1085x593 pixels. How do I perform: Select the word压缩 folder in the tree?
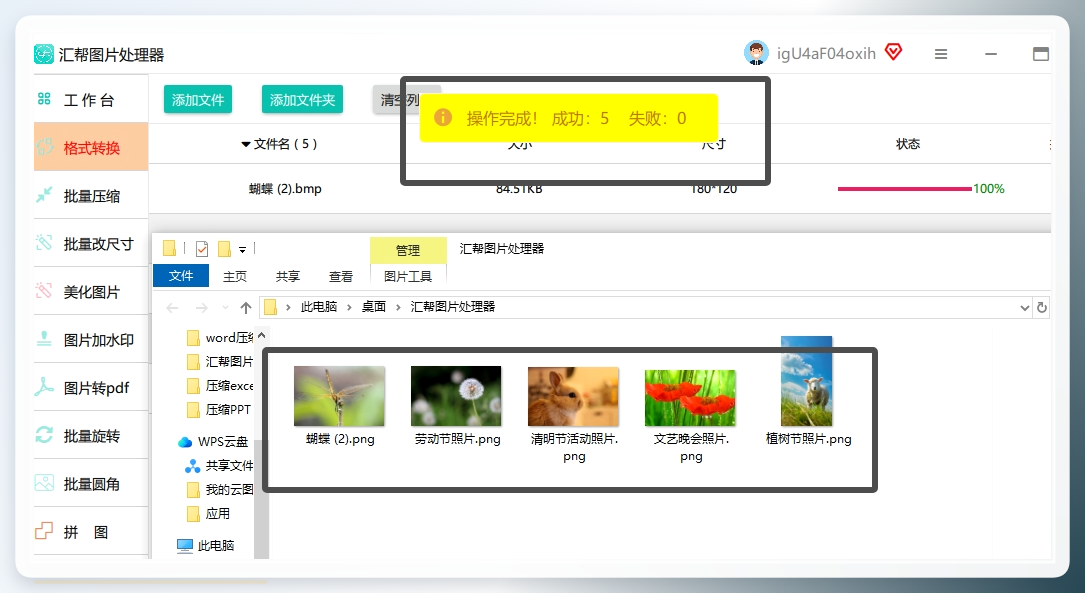220,338
